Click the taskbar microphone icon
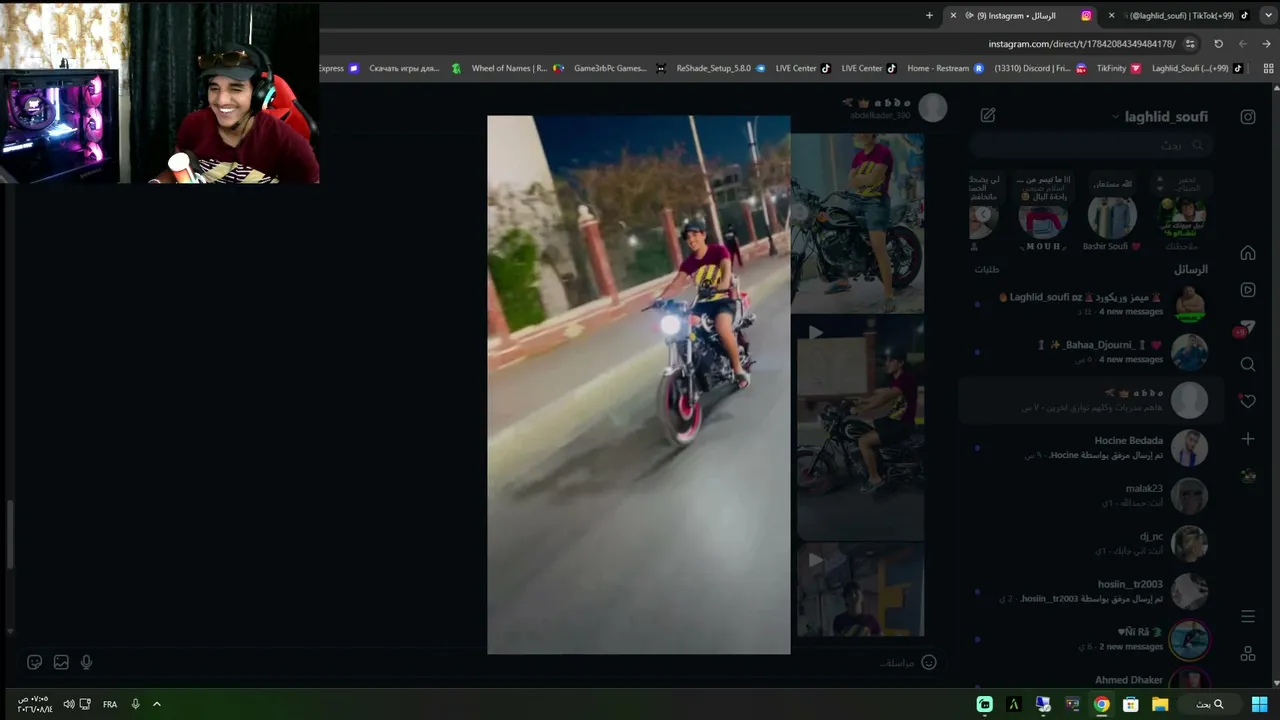 135,704
